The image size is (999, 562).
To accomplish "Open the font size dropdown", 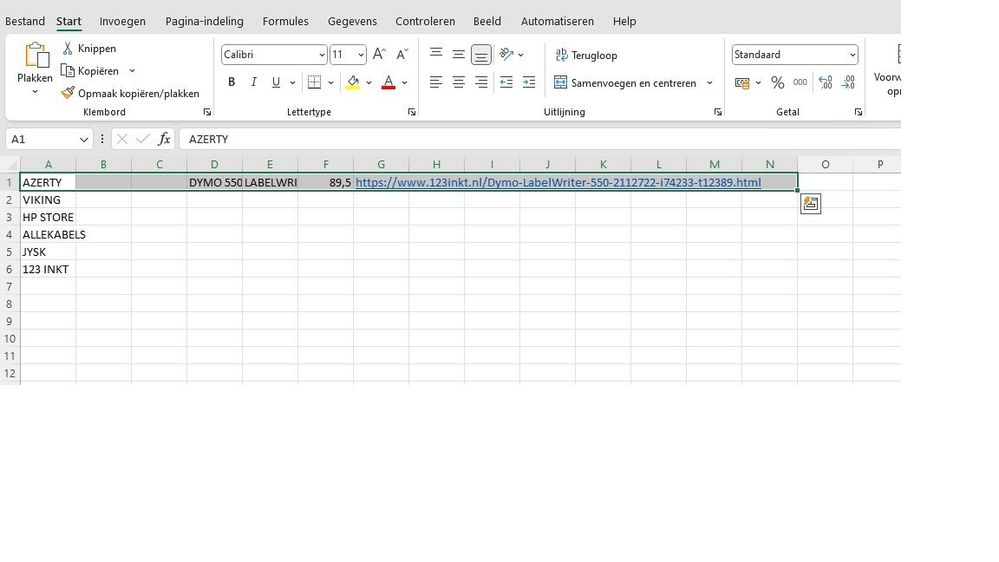I will pos(361,55).
